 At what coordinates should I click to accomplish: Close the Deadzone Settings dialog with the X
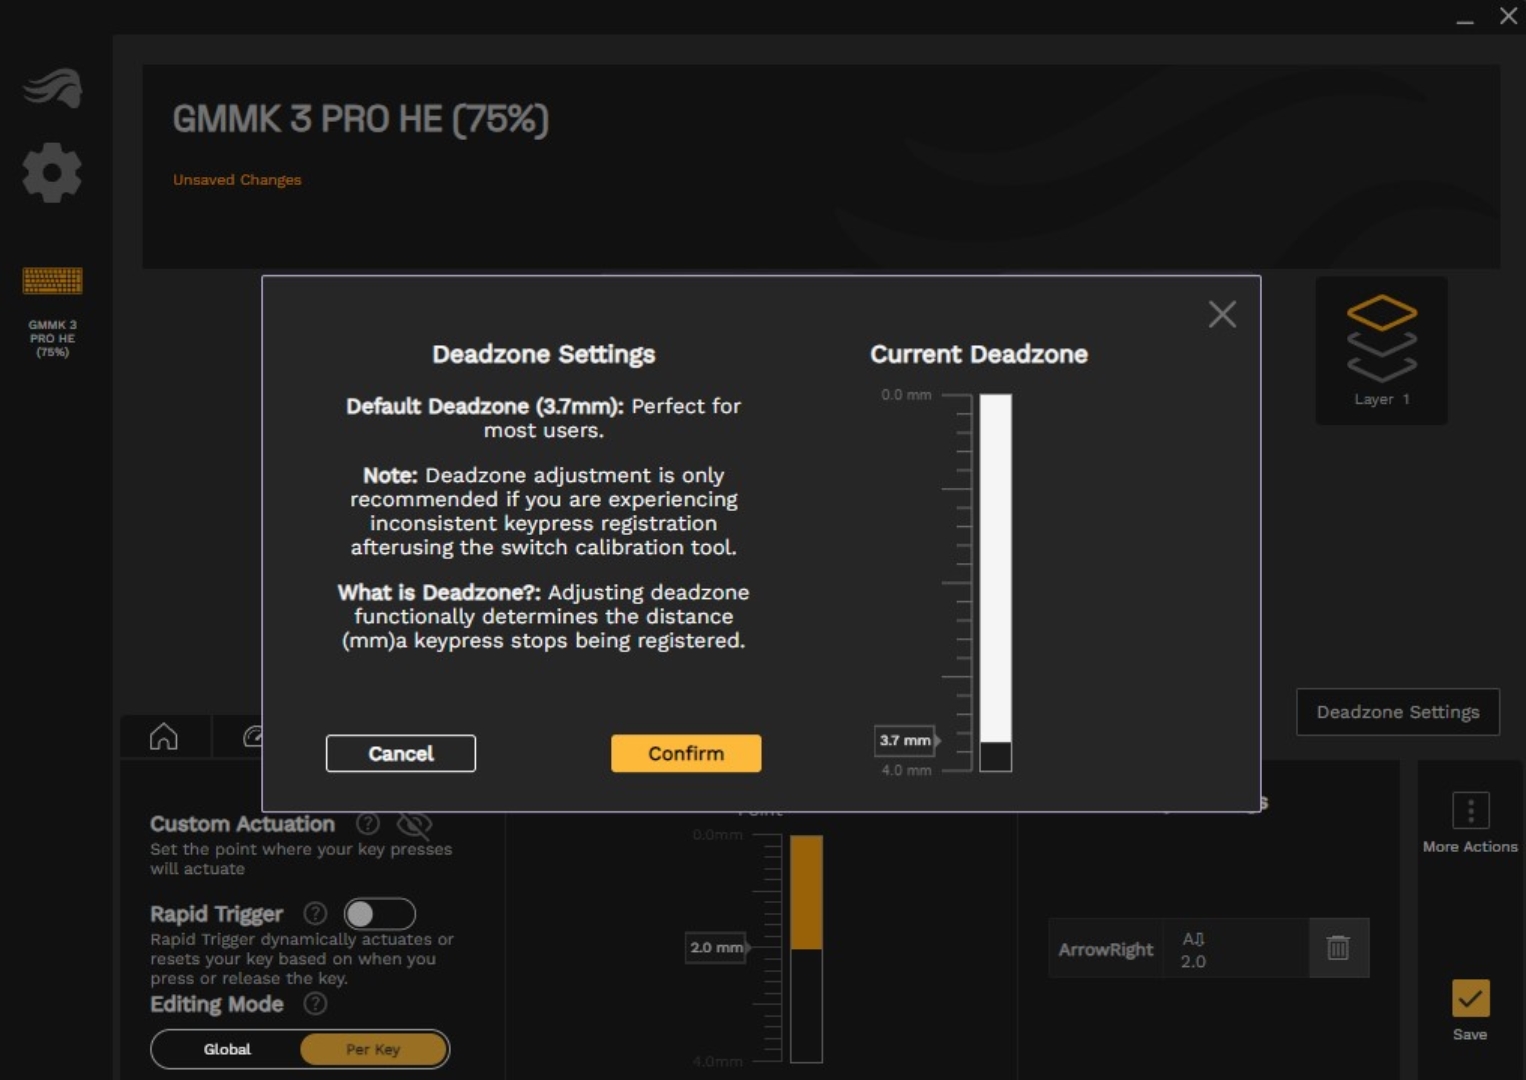coord(1222,315)
